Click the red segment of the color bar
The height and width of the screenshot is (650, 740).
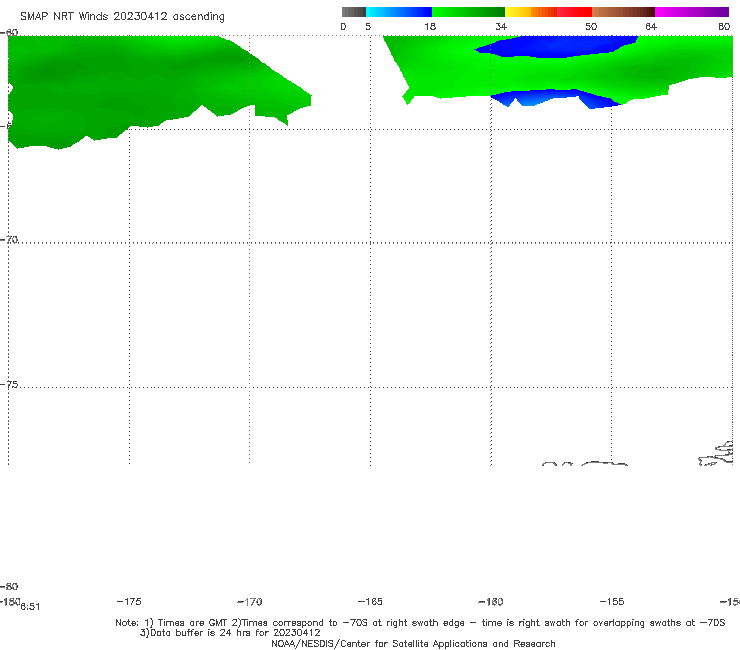point(574,12)
